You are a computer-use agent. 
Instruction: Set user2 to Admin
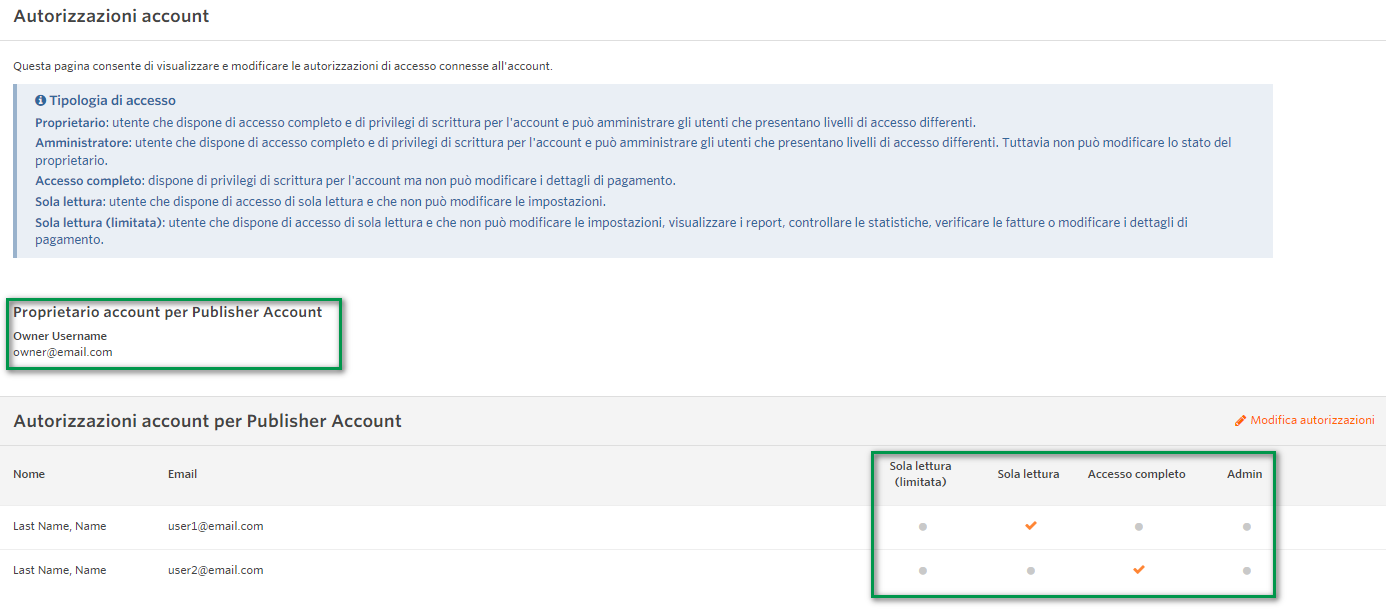(1246, 570)
